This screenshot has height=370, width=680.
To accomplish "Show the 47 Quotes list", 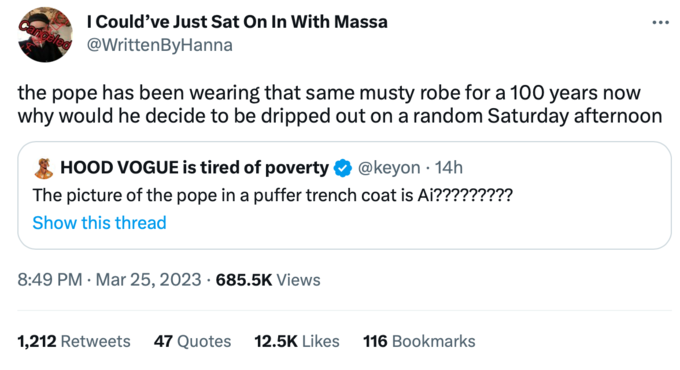I will coord(192,341).
